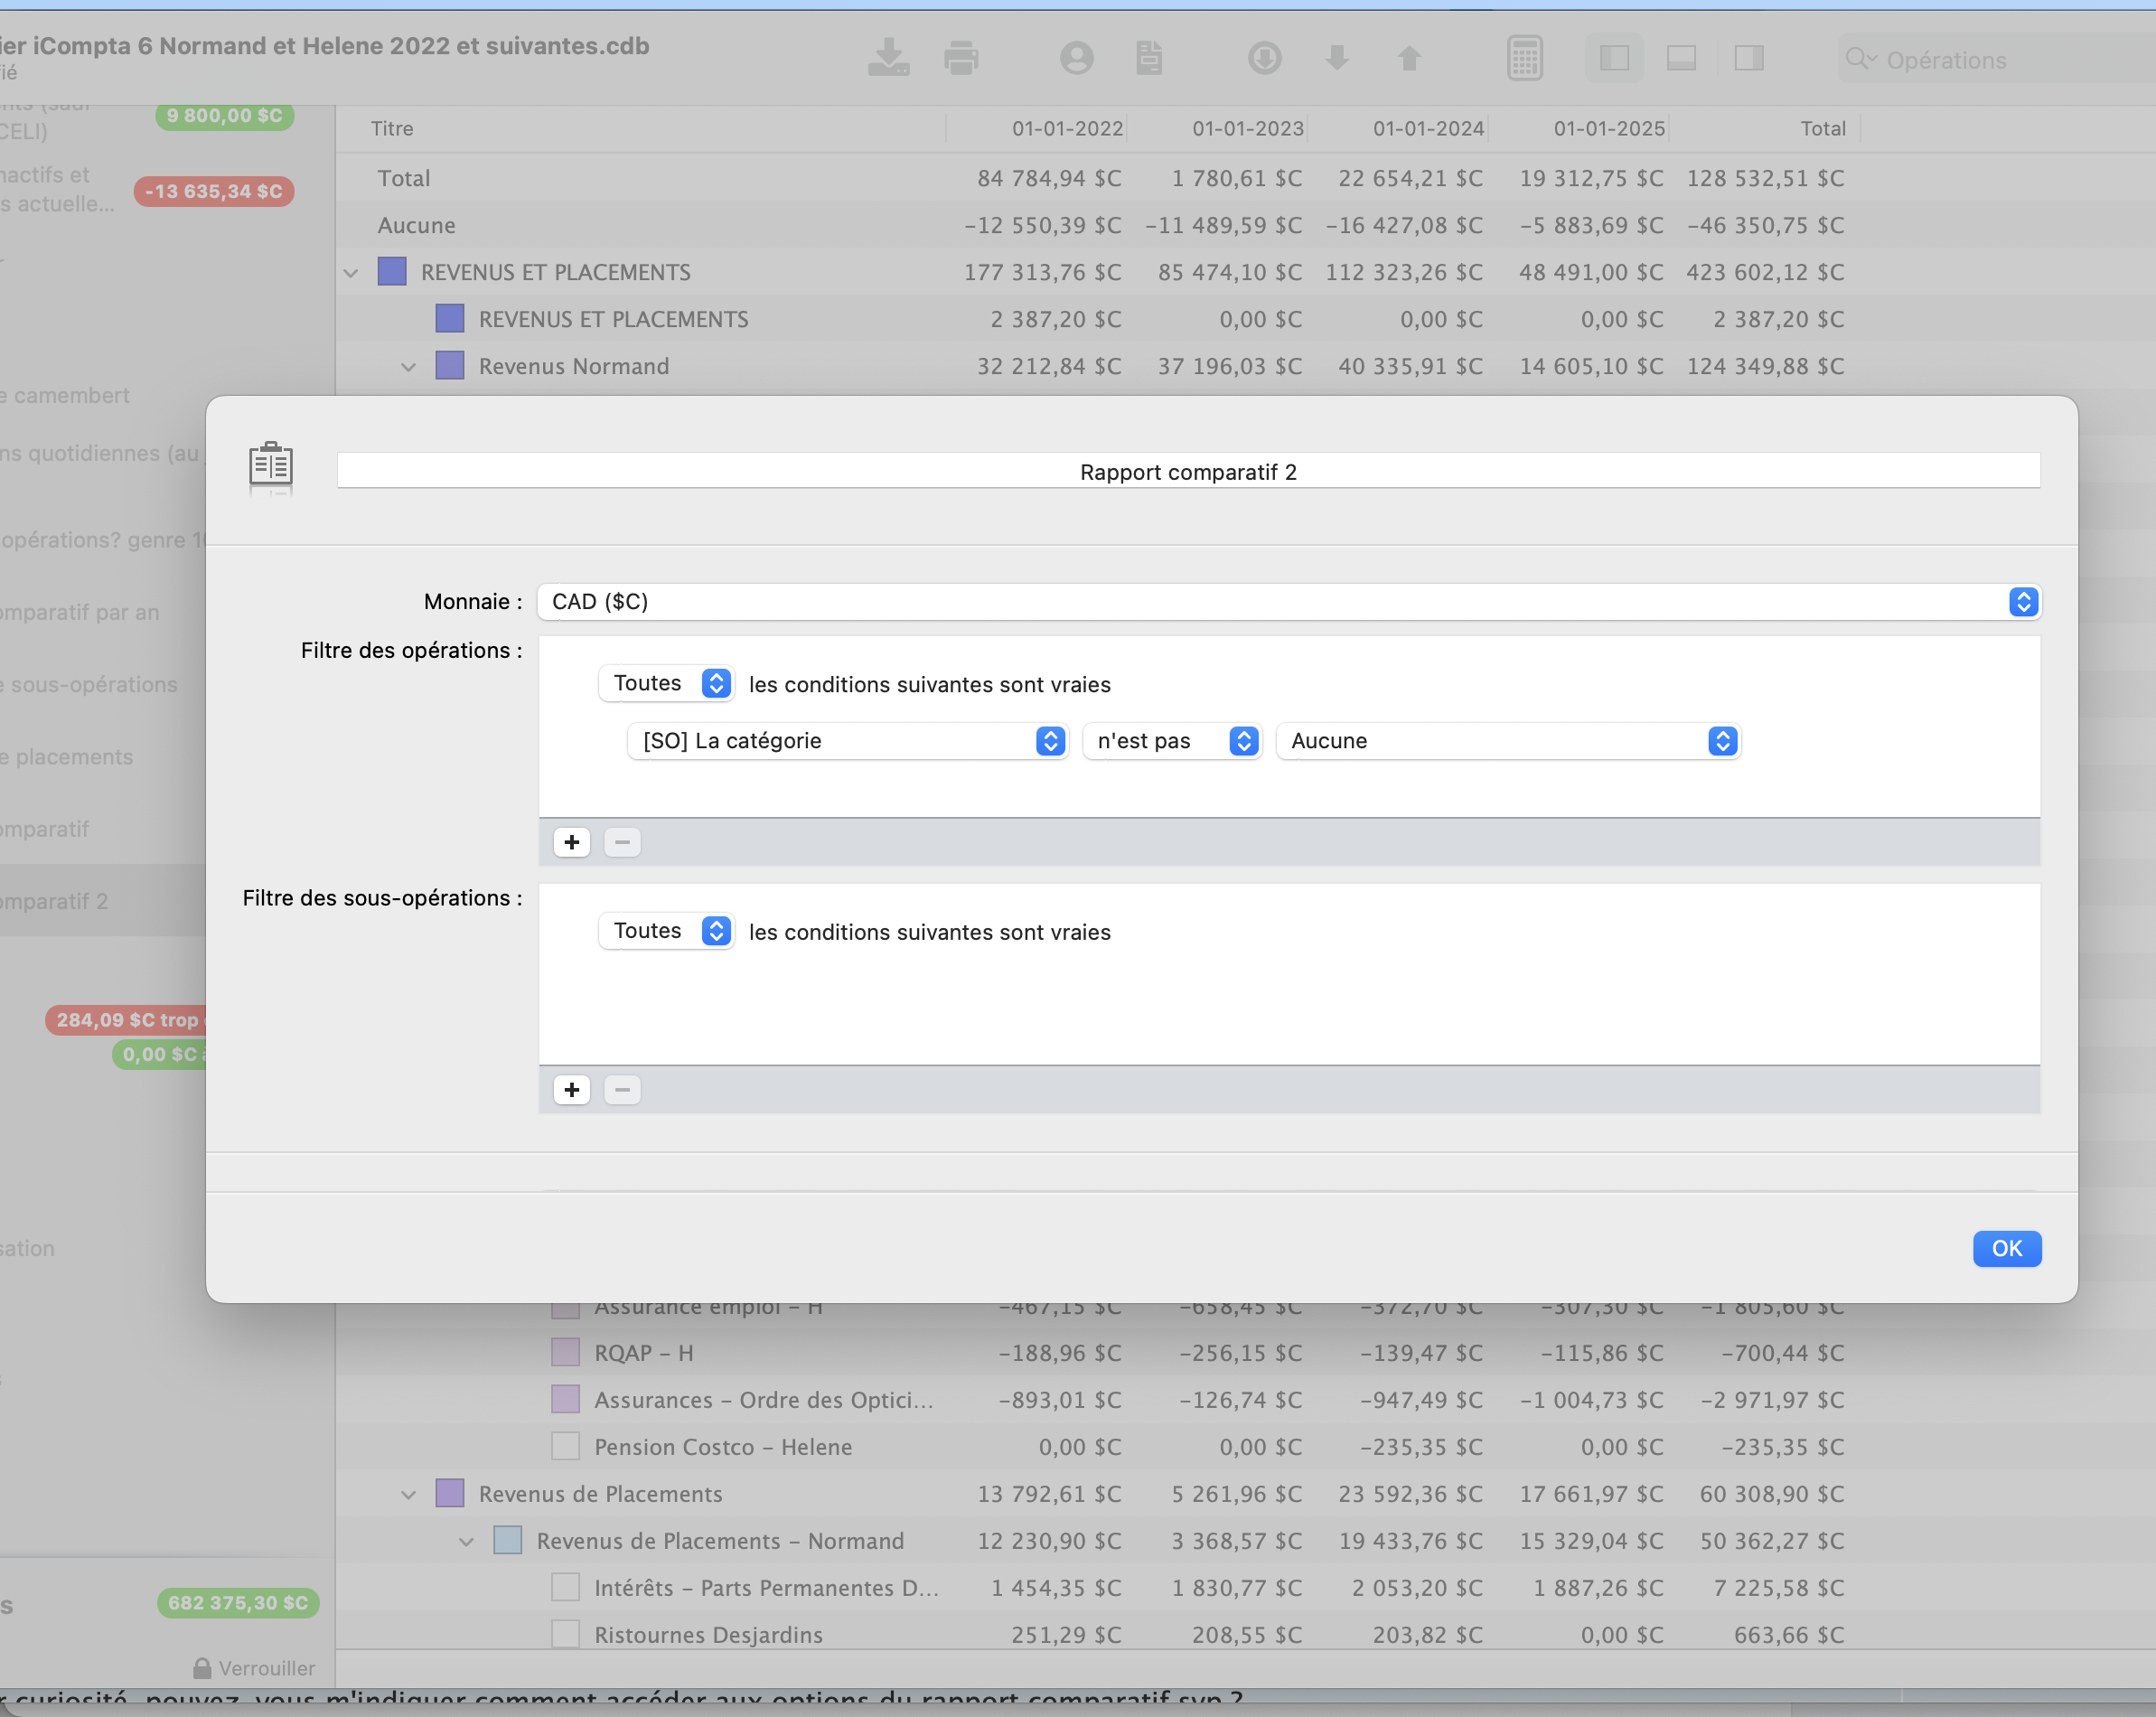Collapse the top REVENUS ET PLACEMENTS row
2156x1717 pixels.
[351, 272]
